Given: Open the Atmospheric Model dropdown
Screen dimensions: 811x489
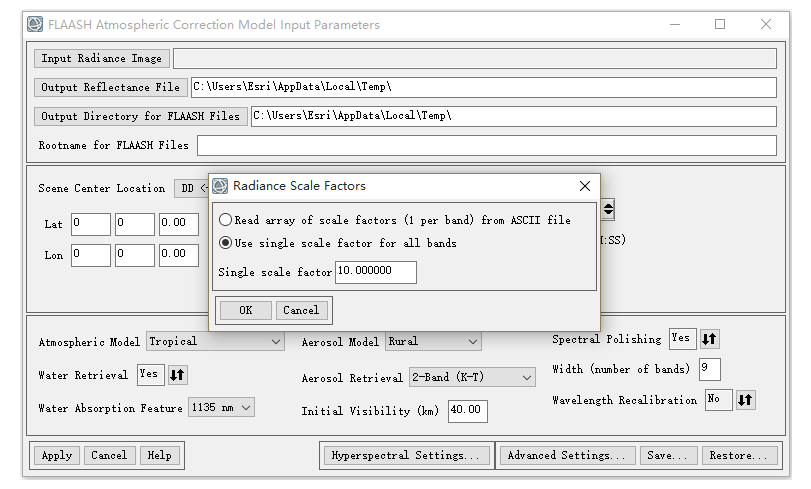Looking at the screenshot, I should [215, 342].
